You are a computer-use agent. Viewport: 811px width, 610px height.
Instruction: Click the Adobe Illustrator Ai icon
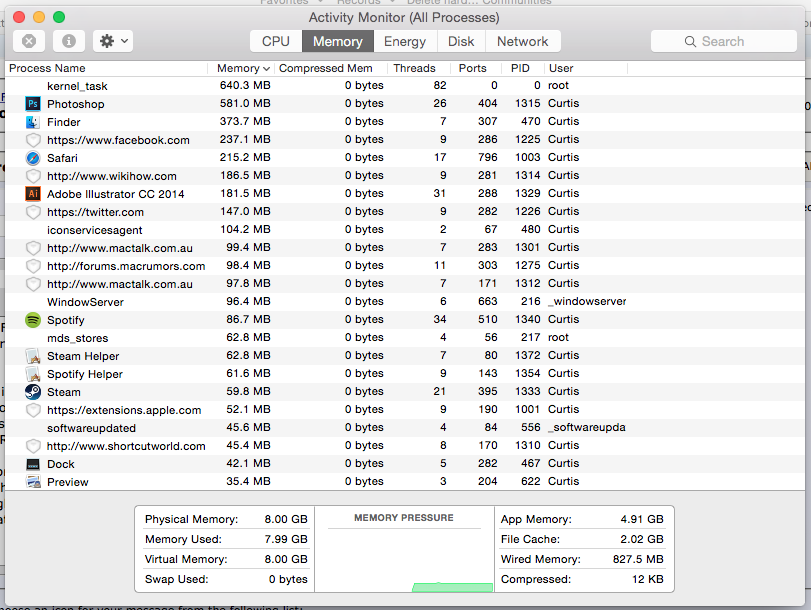pos(33,194)
